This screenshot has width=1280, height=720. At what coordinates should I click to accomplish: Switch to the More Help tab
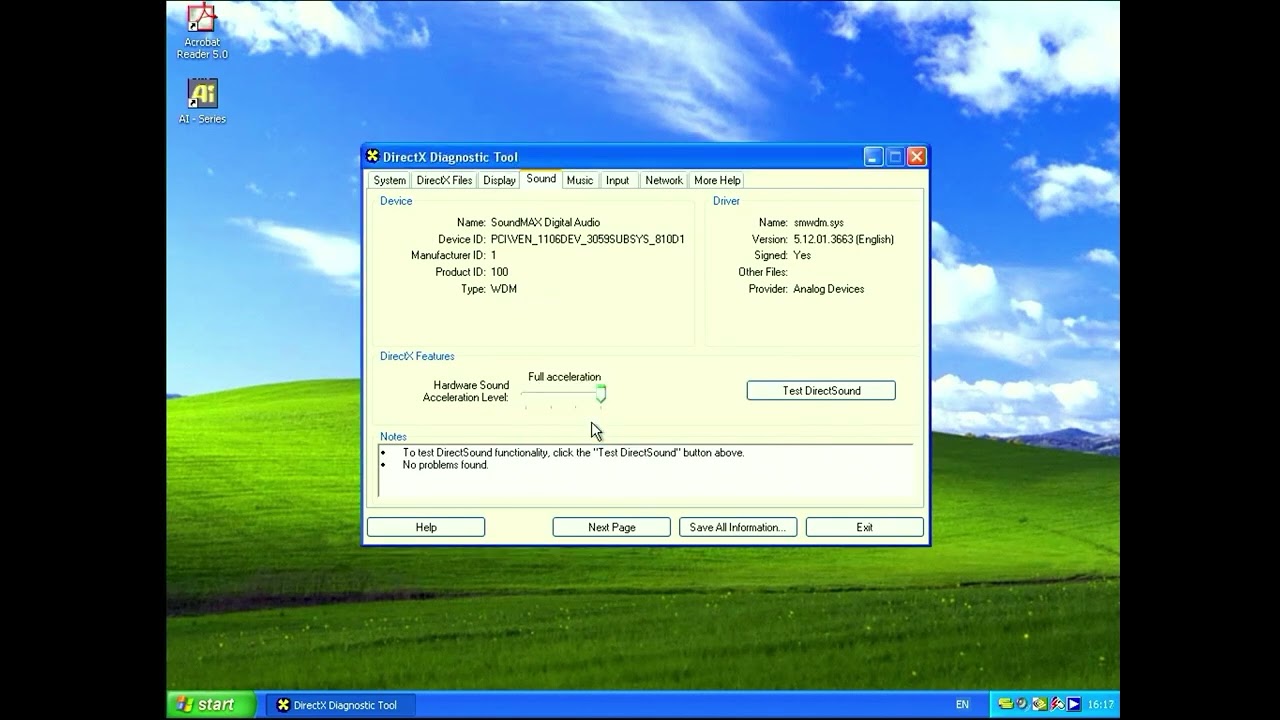pos(717,180)
